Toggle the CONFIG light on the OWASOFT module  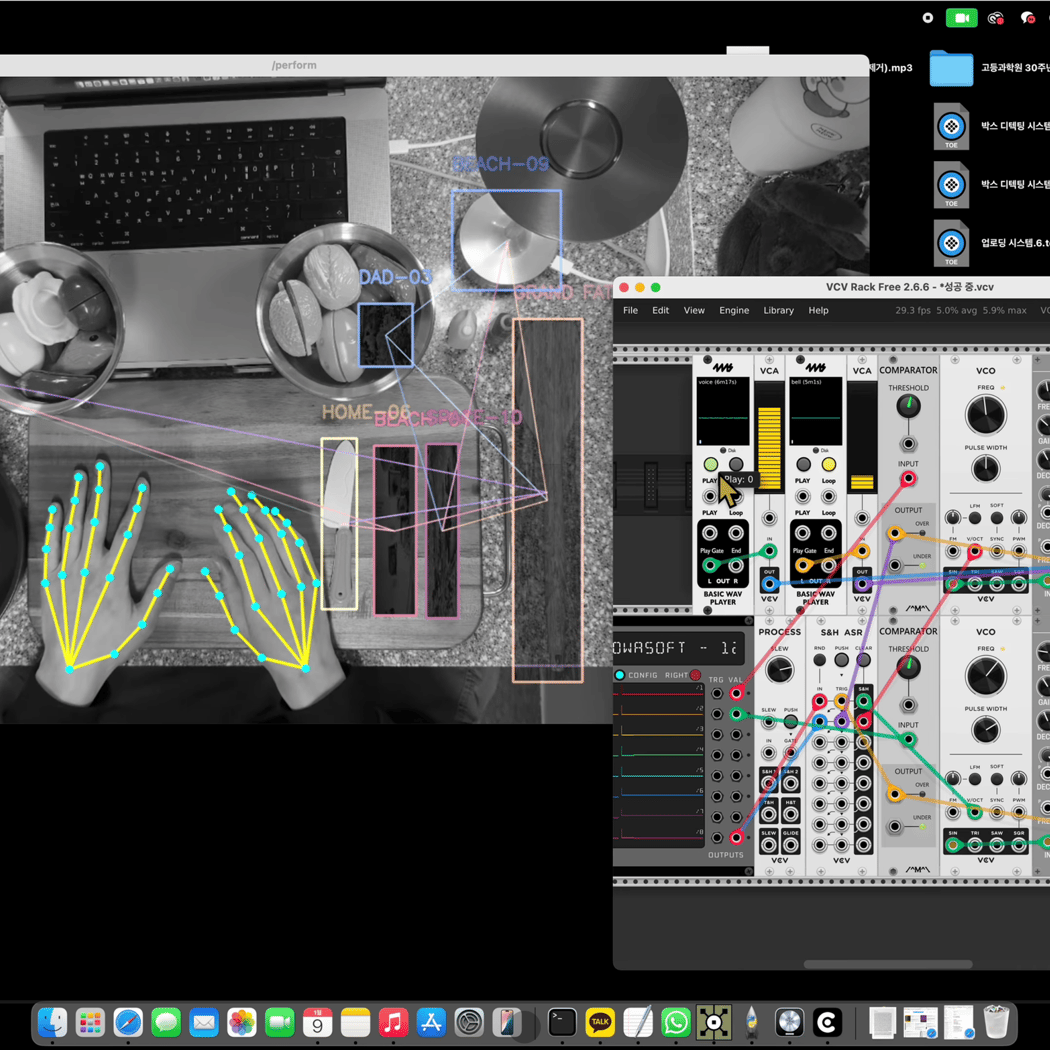619,674
